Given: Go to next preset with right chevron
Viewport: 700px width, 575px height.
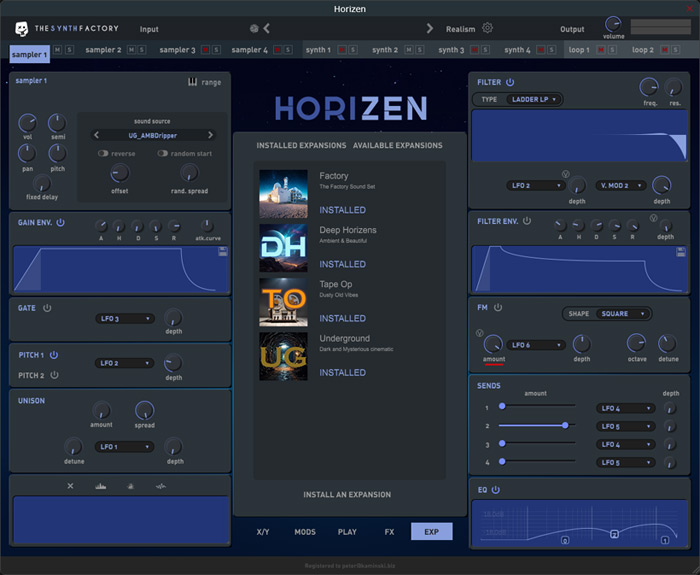Looking at the screenshot, I should tap(429, 29).
